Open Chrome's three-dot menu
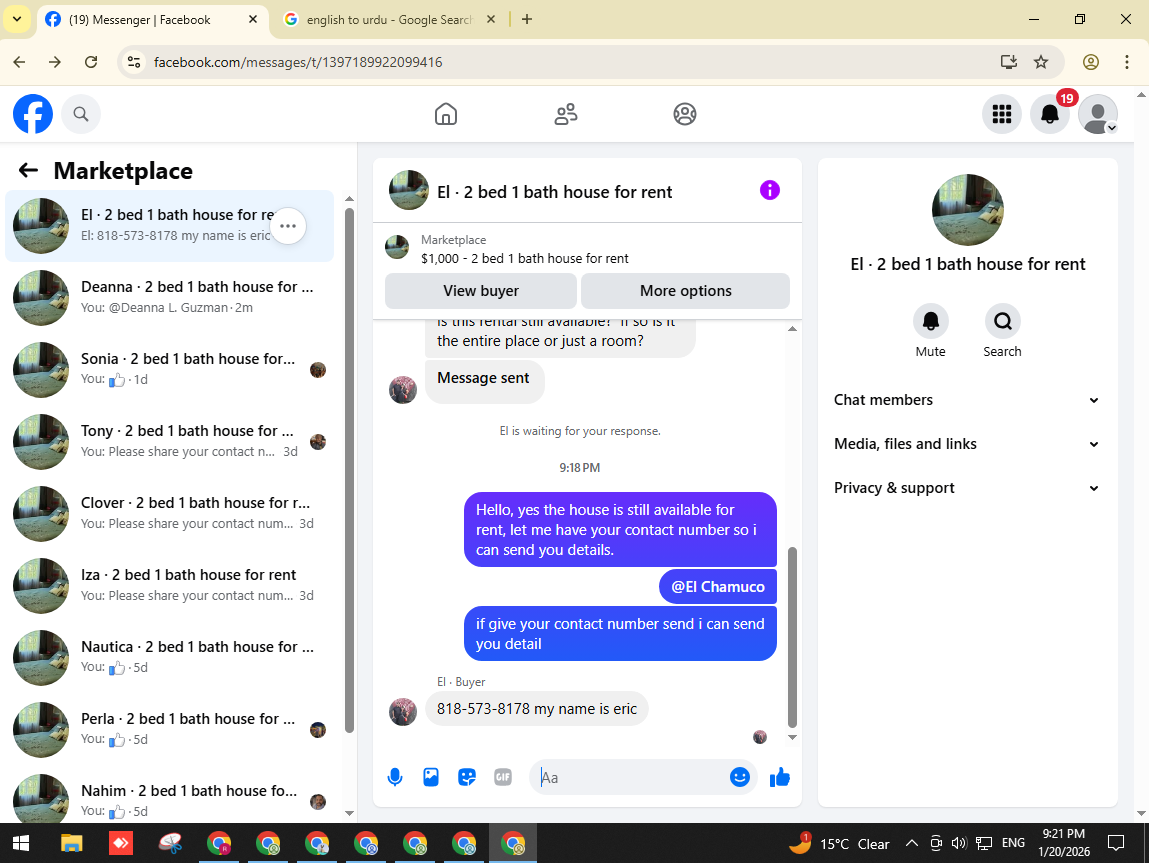1149x863 pixels. pos(1127,62)
